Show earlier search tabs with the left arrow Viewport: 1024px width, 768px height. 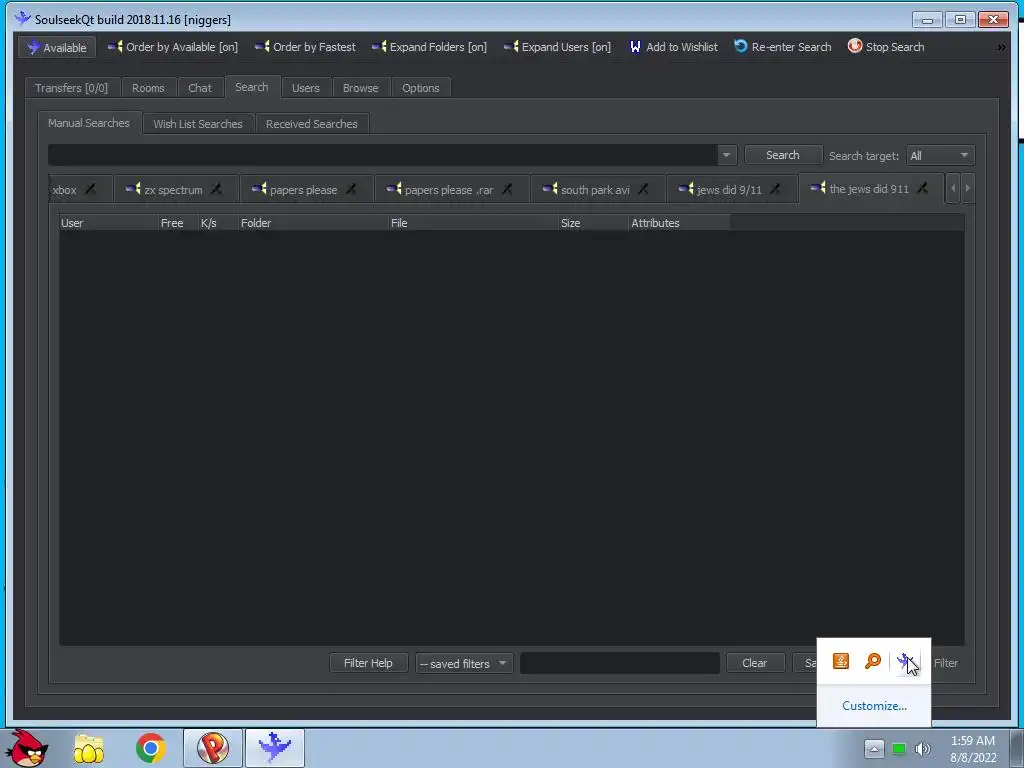coord(953,189)
